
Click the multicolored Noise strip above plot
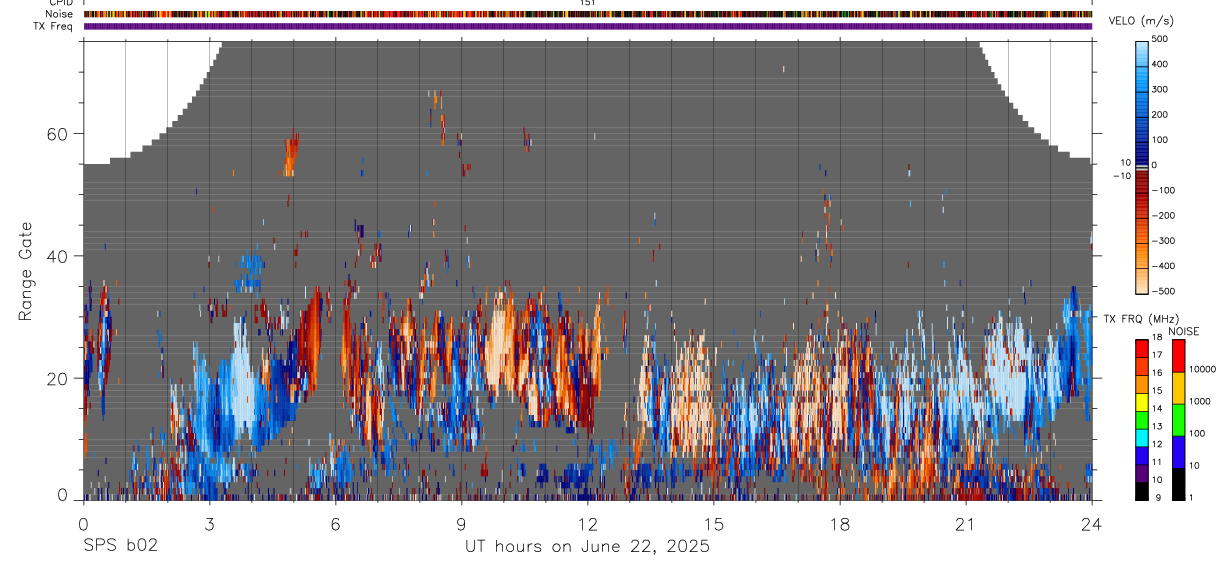(588, 14)
